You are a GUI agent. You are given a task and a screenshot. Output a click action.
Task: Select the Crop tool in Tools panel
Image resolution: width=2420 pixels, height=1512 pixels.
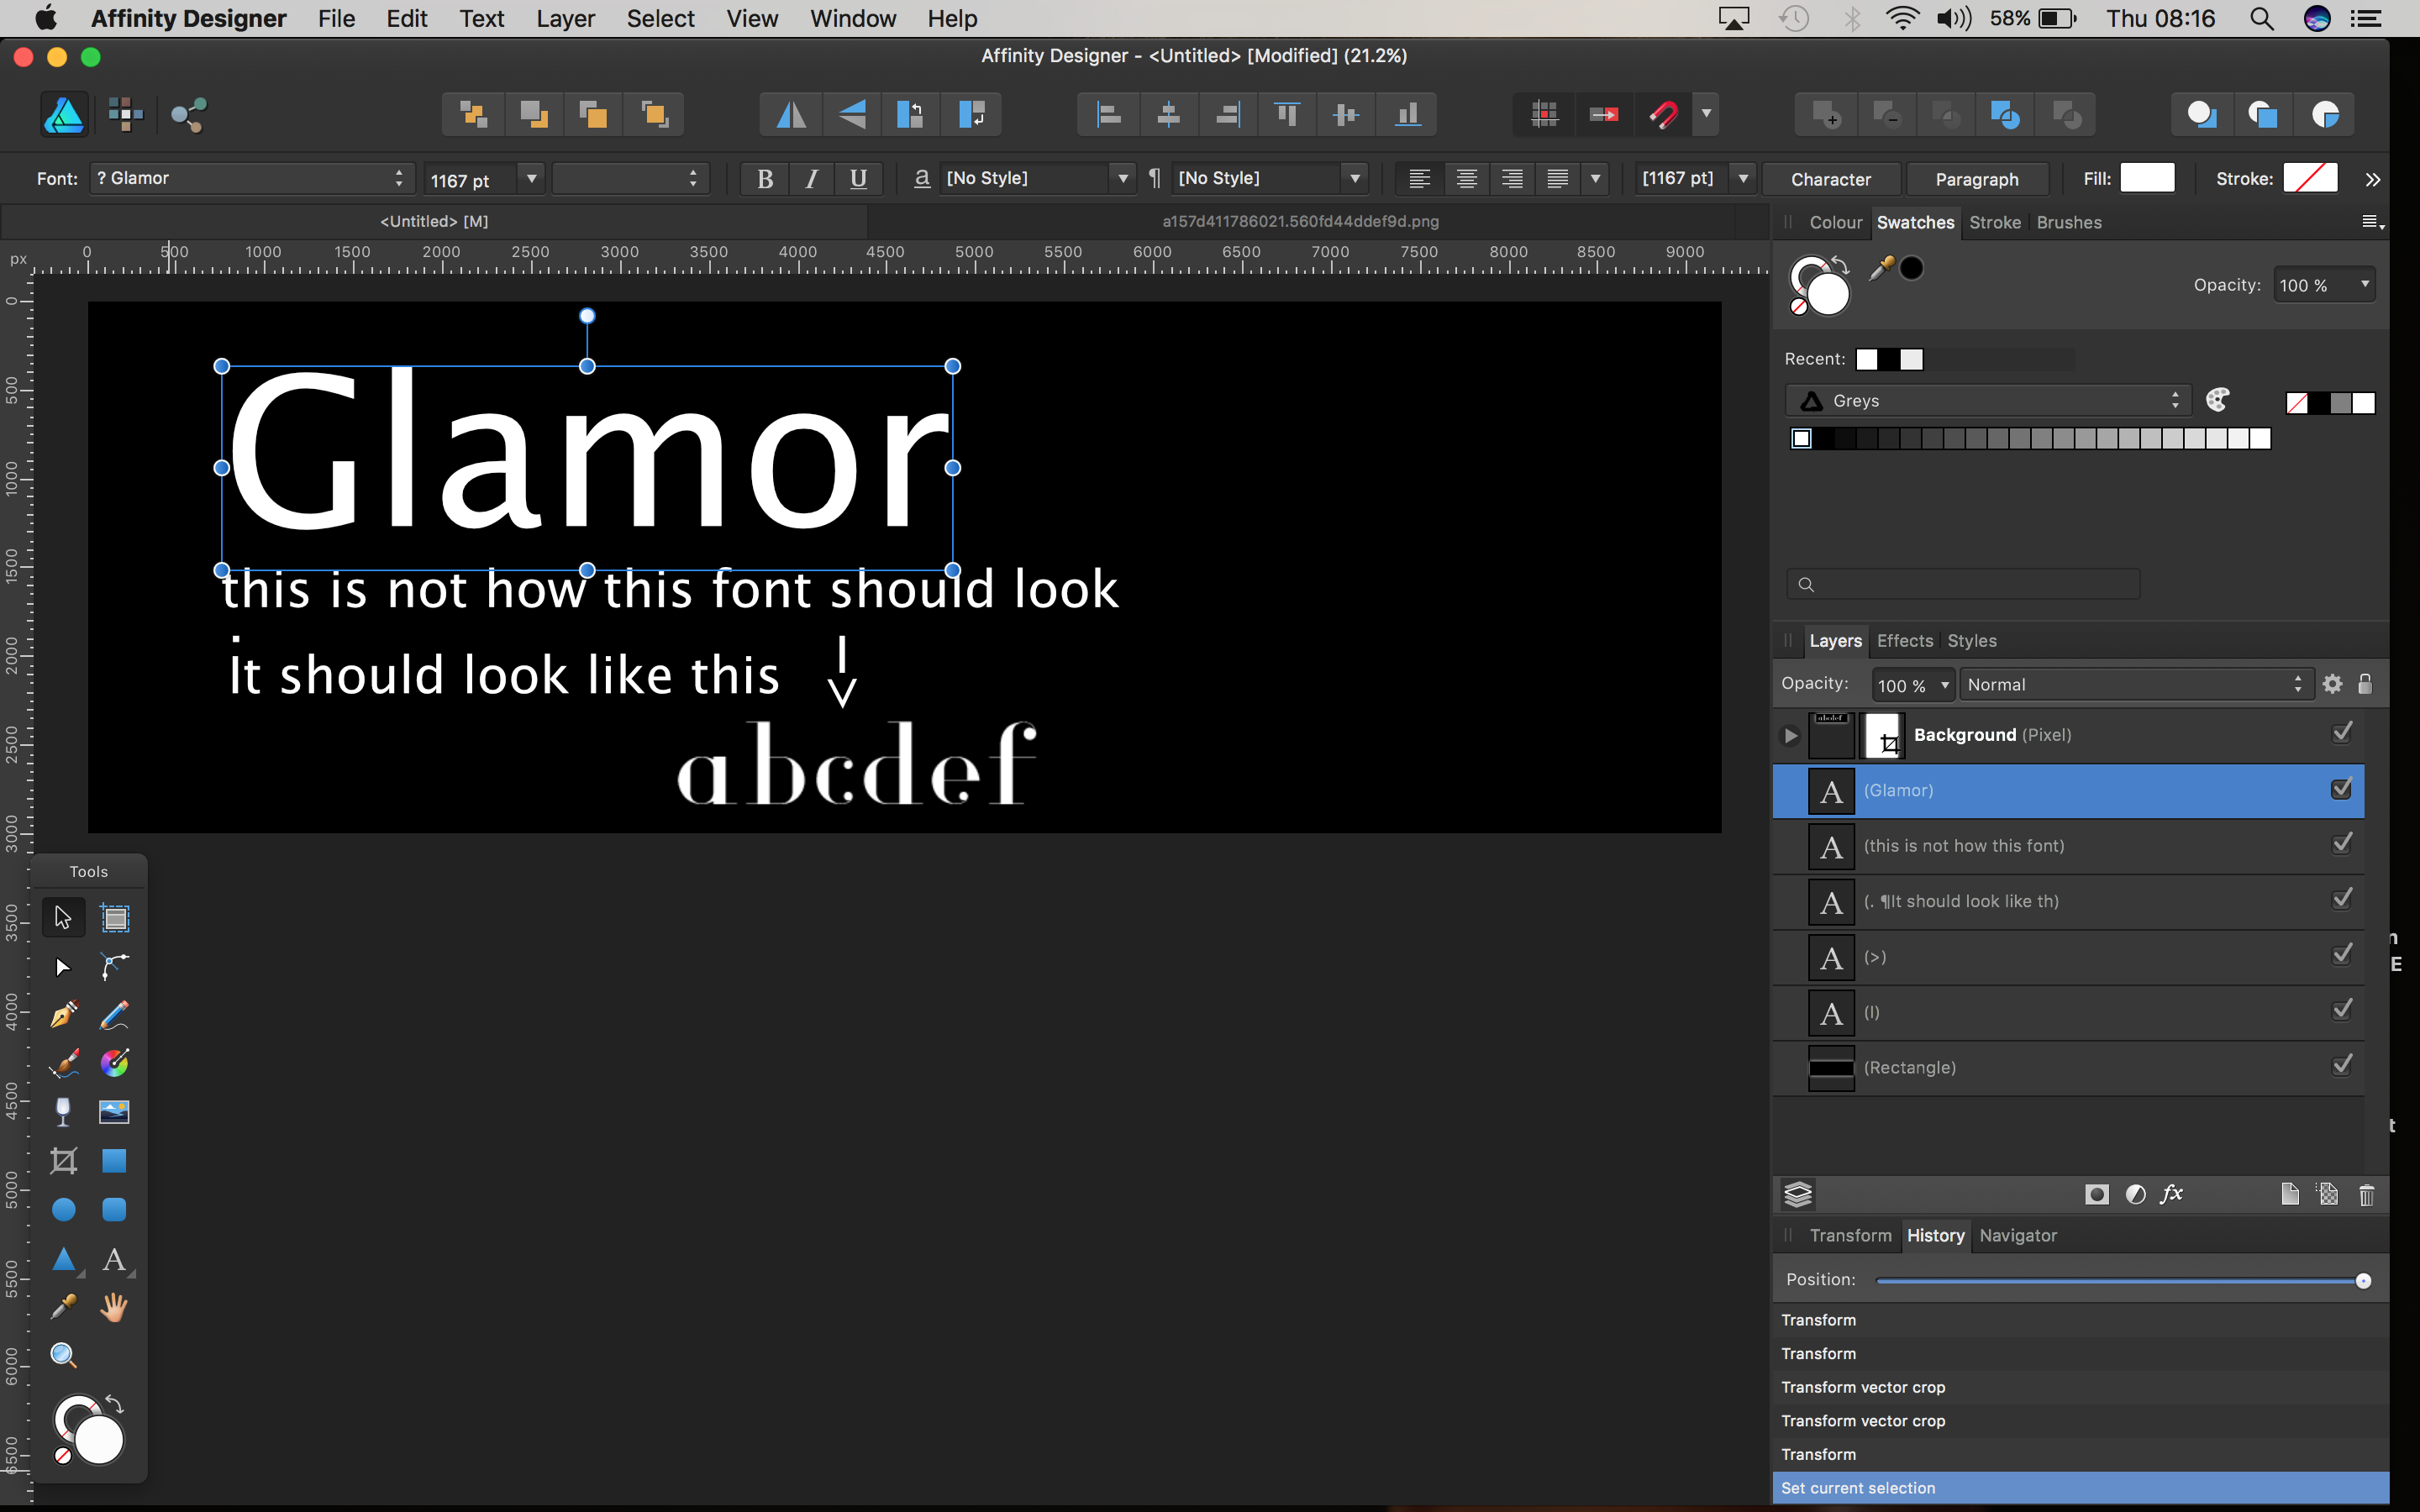coord(63,1160)
